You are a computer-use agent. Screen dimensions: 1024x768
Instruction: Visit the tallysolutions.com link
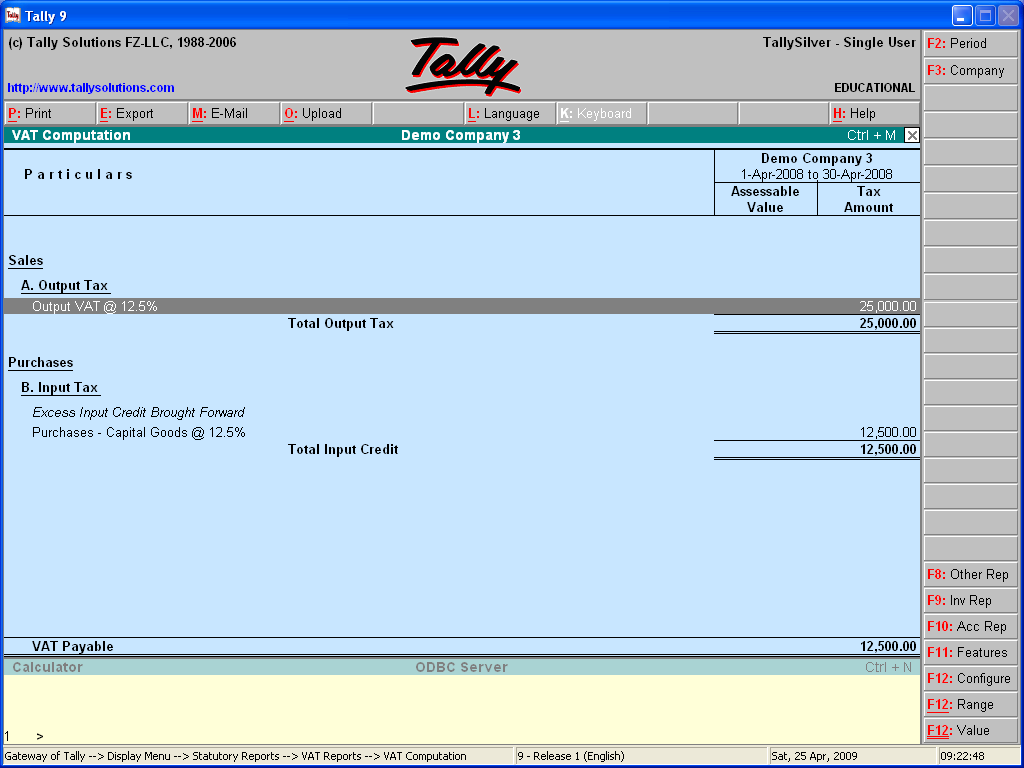tap(91, 88)
